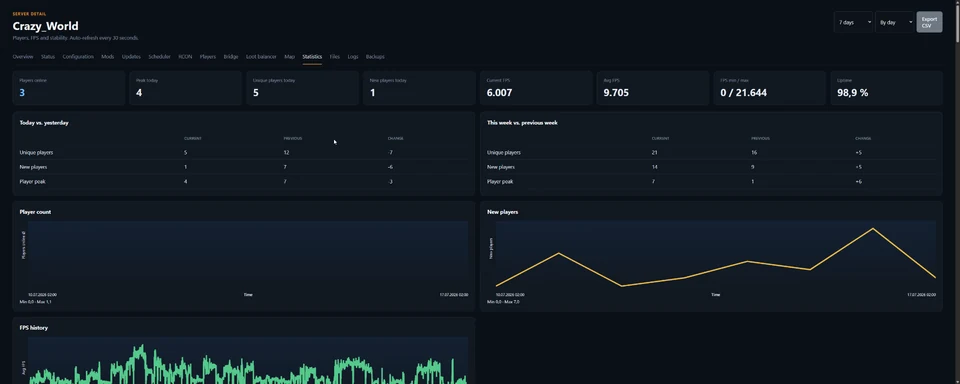
Task: Go to the Mods tab
Action: (108, 56)
